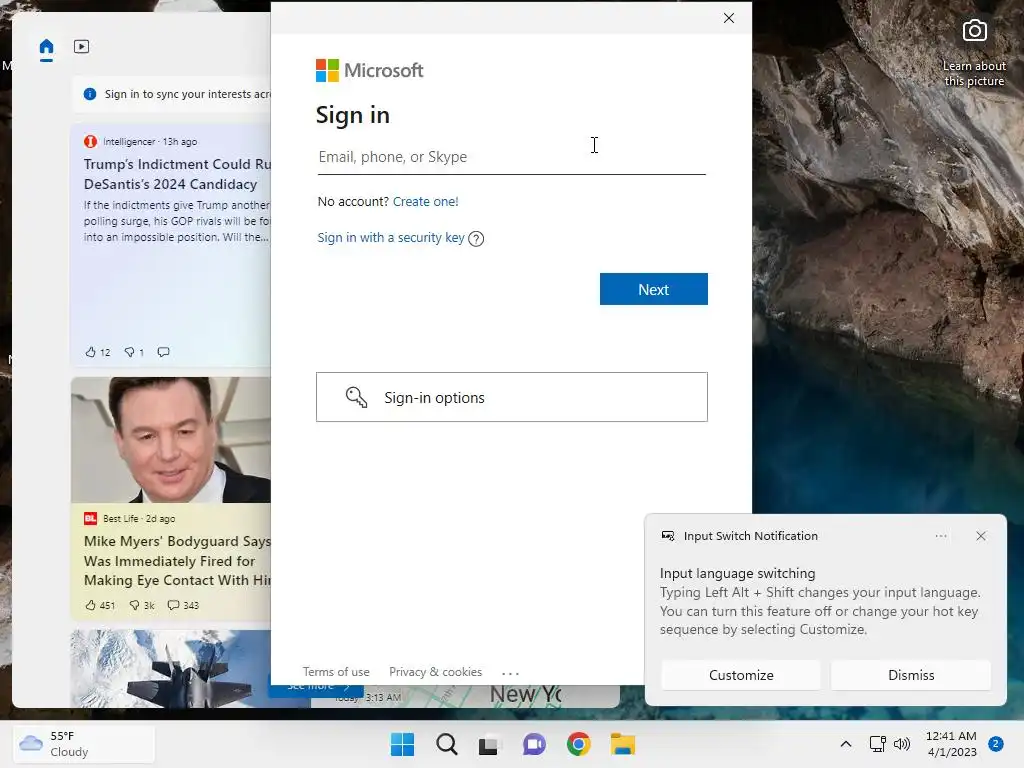Click the key icon in Sign-in options

pos(356,397)
